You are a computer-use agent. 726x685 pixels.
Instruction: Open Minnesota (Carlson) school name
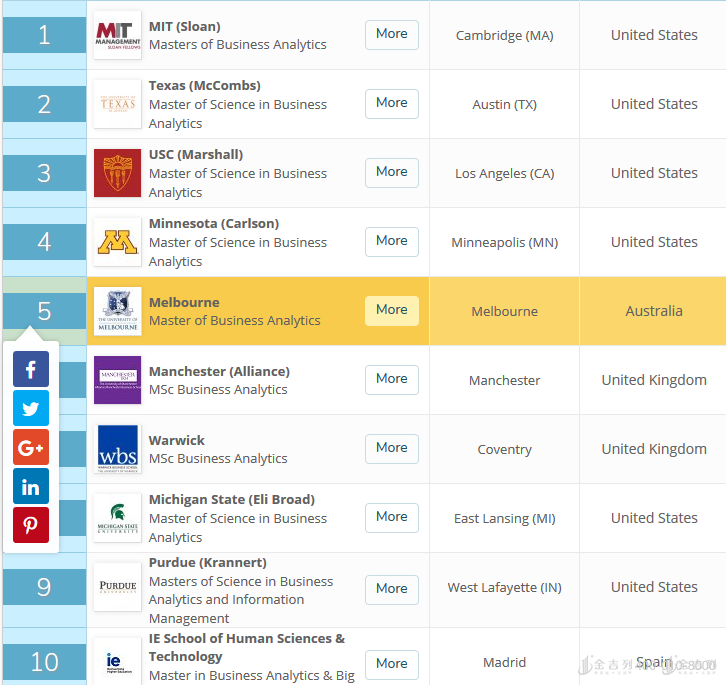214,224
